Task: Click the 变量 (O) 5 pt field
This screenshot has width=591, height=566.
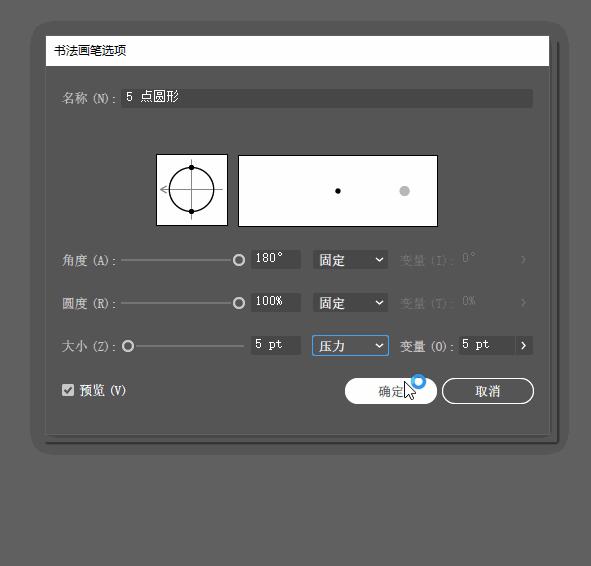Action: click(x=487, y=345)
